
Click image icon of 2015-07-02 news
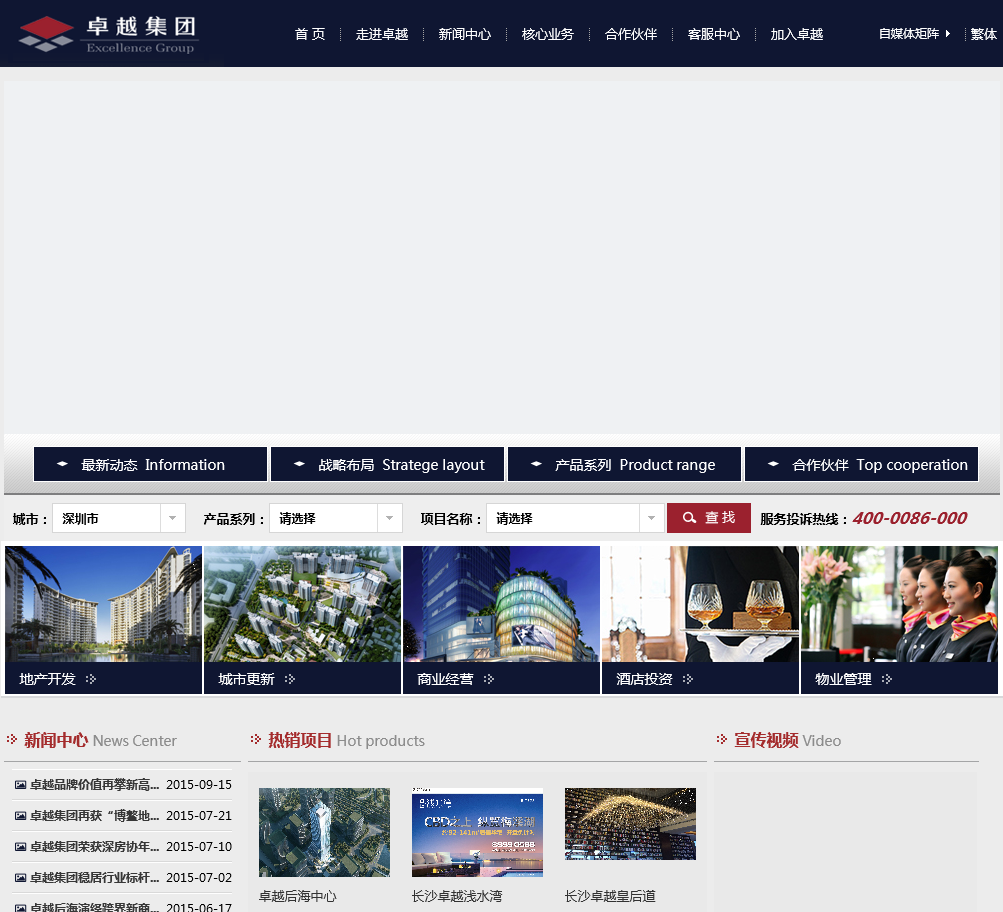pyautogui.click(x=20, y=878)
